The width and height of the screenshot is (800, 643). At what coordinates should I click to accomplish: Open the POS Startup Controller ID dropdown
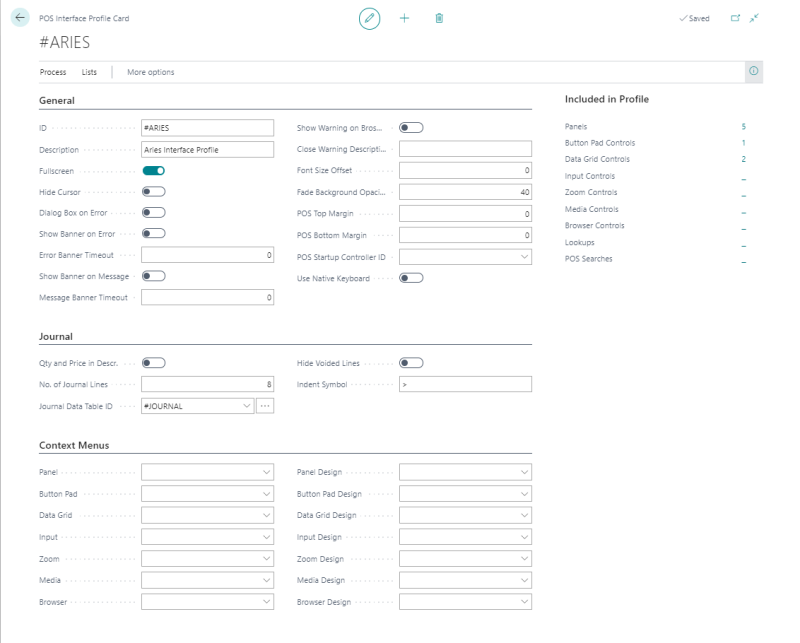point(523,258)
